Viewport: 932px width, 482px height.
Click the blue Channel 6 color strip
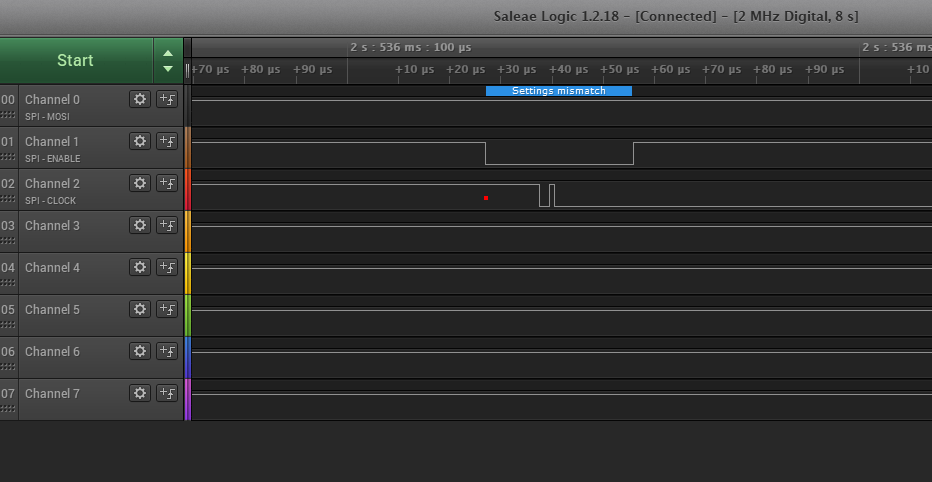click(188, 357)
